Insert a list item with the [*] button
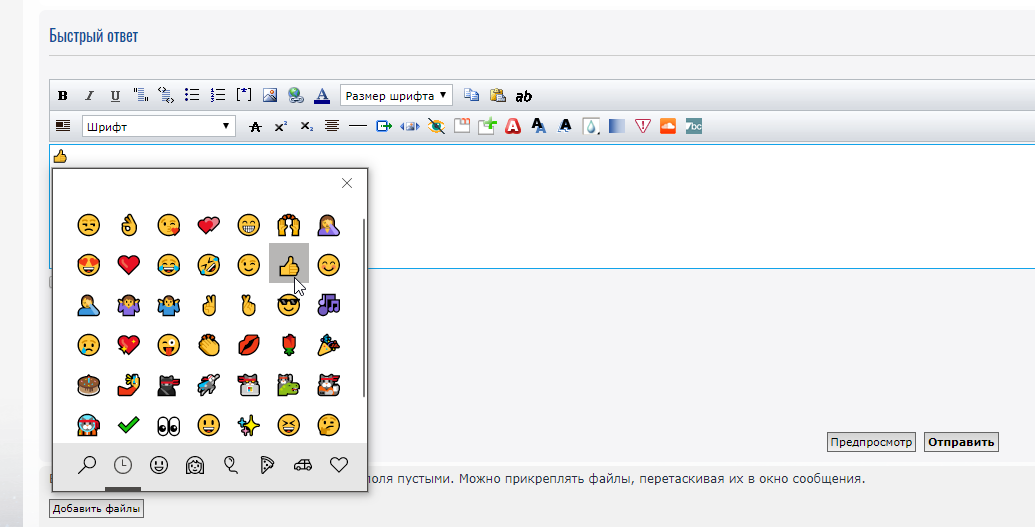 (x=244, y=94)
